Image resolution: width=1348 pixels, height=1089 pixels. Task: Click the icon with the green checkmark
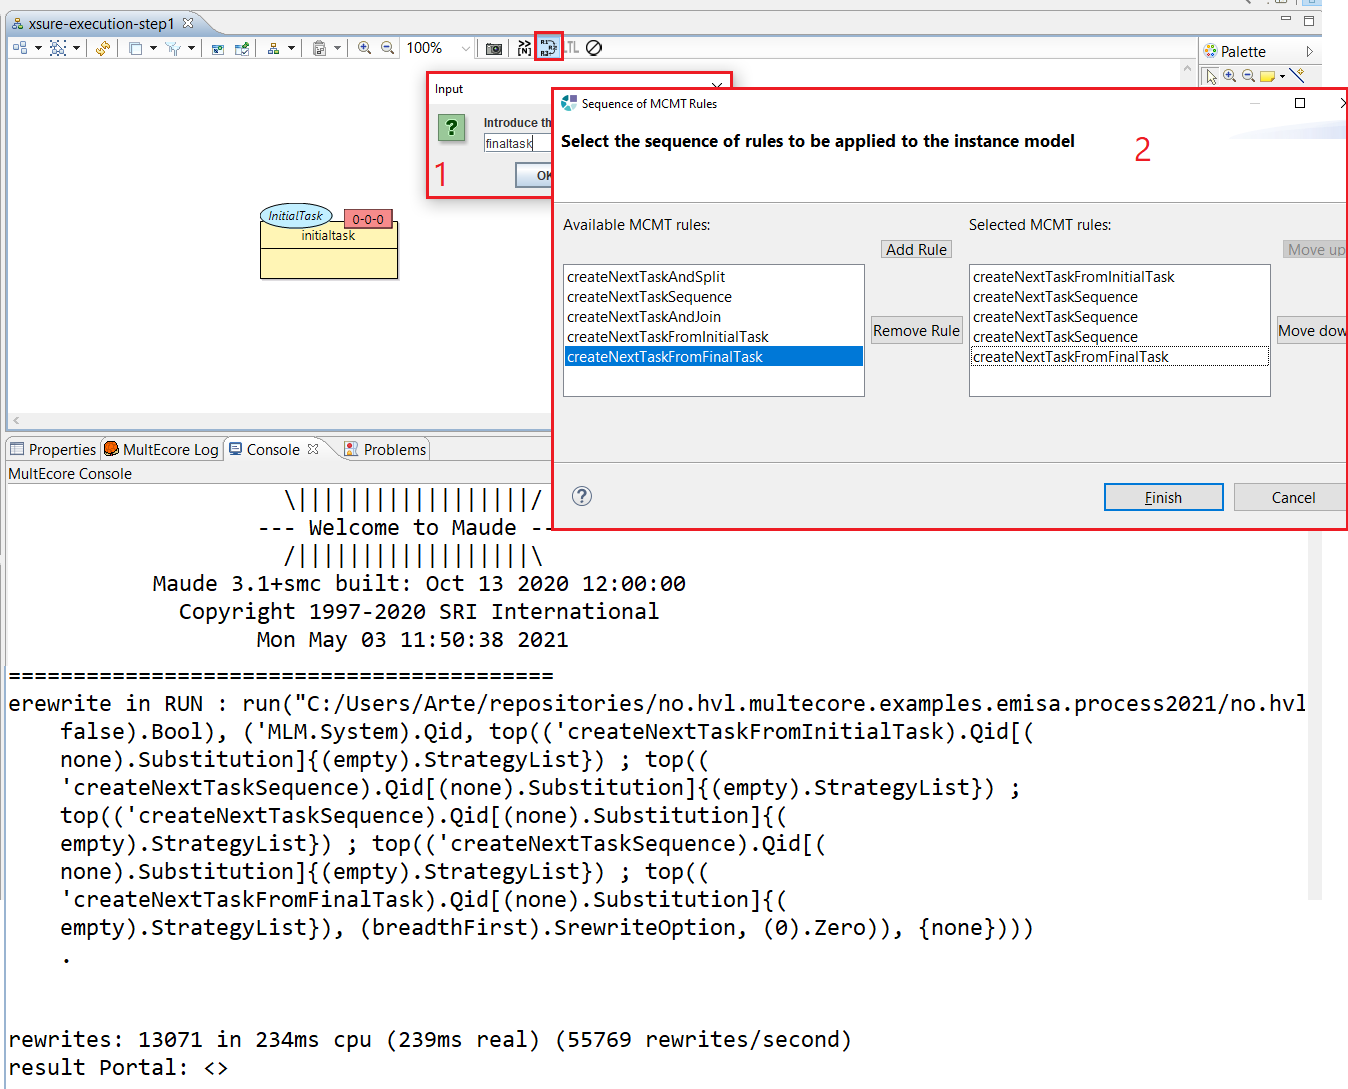coord(242,48)
